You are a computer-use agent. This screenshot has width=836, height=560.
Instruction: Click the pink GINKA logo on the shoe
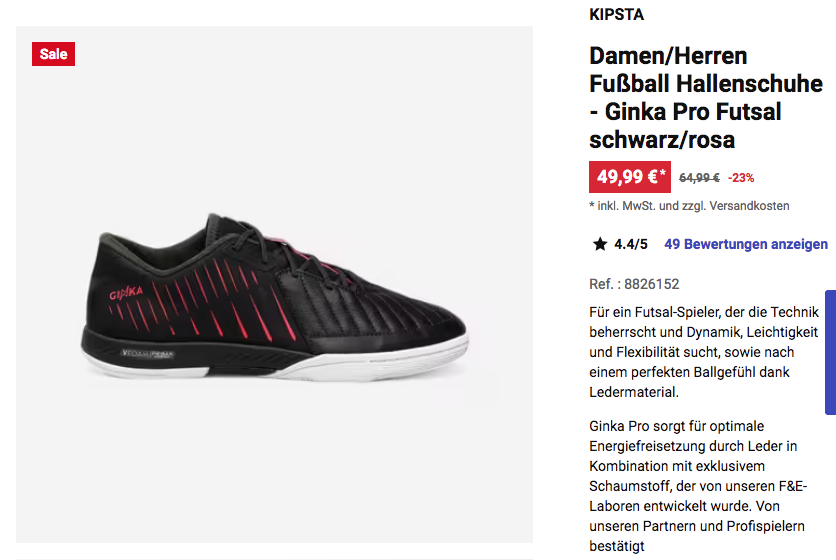[126, 293]
